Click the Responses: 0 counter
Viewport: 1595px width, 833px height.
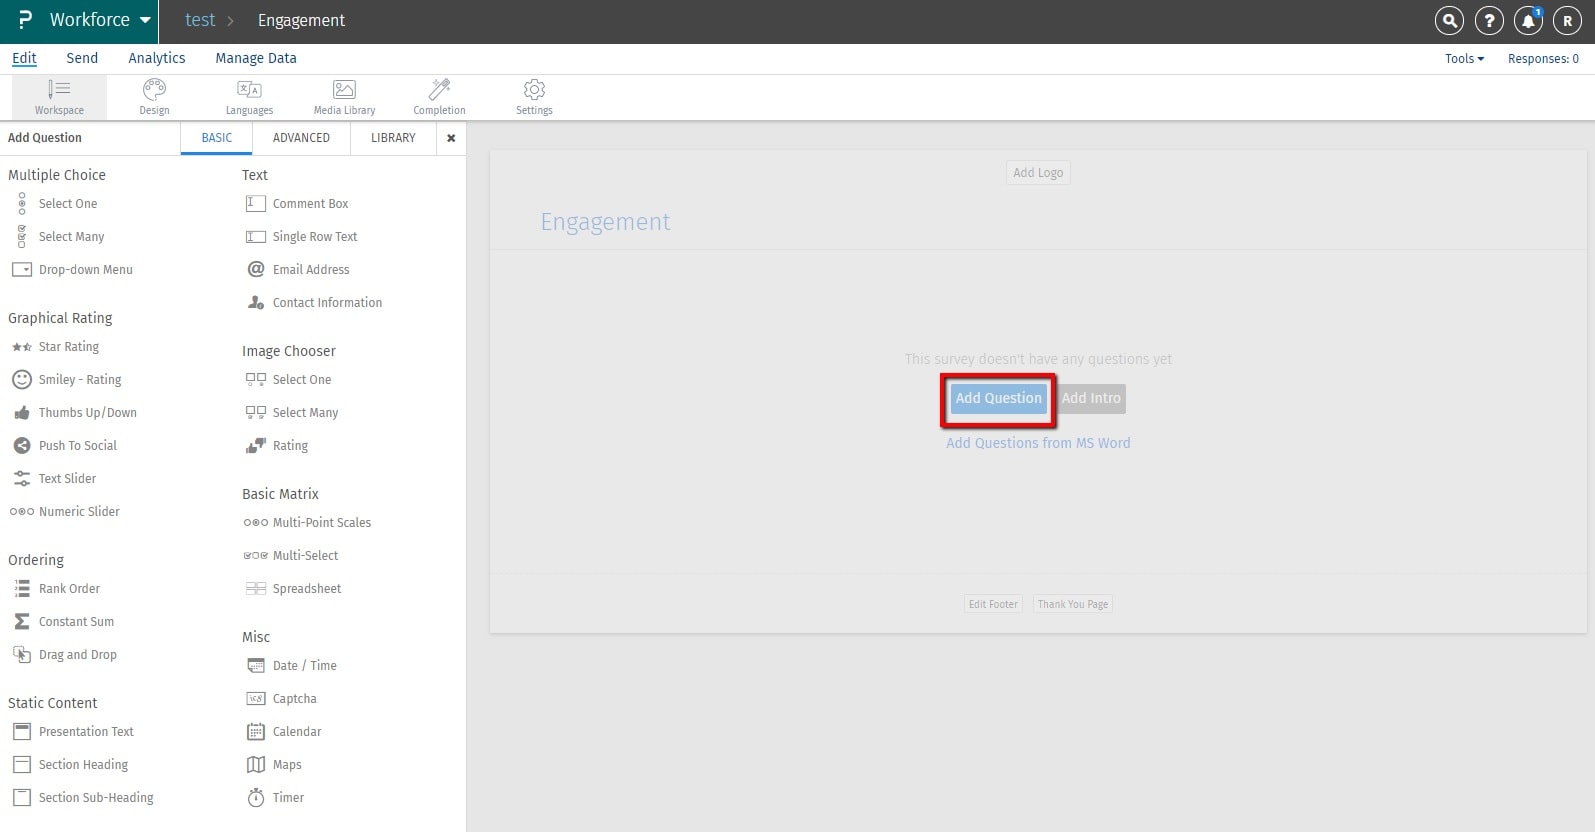tap(1543, 59)
